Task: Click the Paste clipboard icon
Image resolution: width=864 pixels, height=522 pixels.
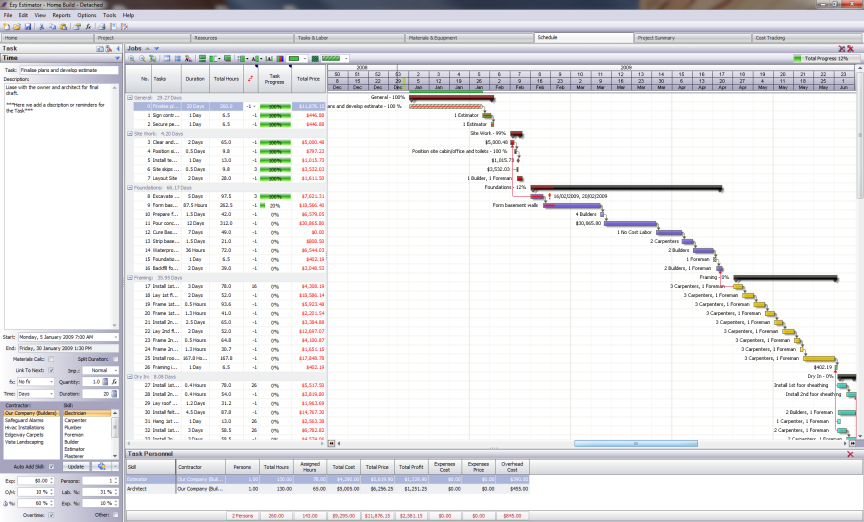Action: point(63,26)
